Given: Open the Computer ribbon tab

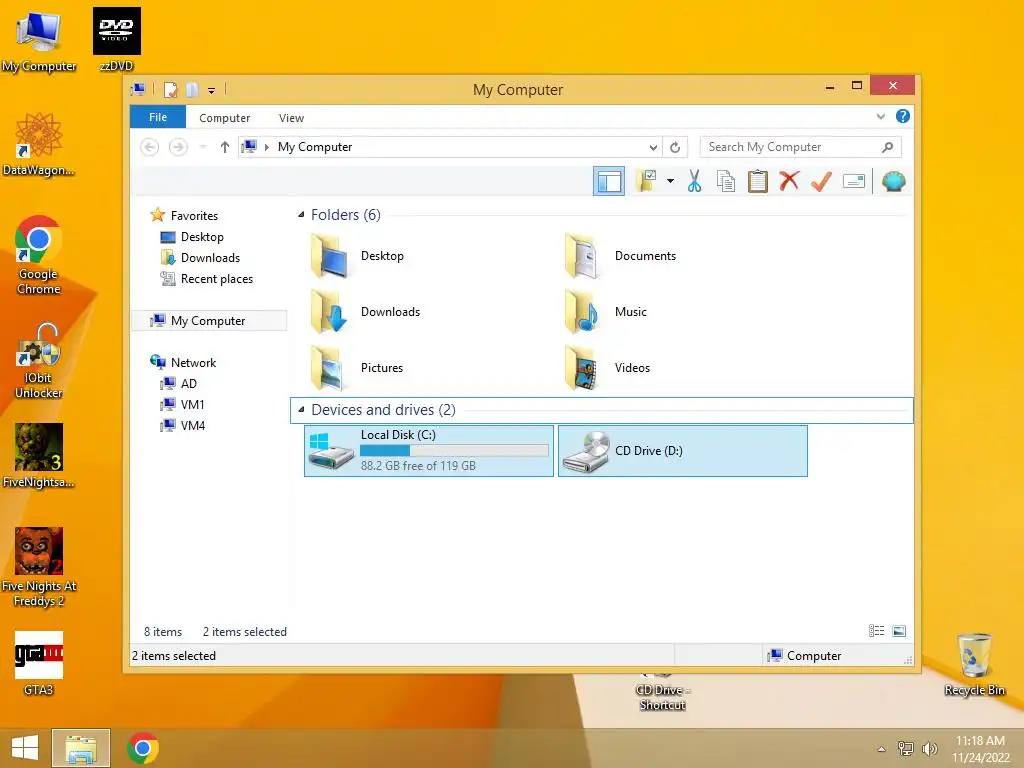Looking at the screenshot, I should coord(225,118).
